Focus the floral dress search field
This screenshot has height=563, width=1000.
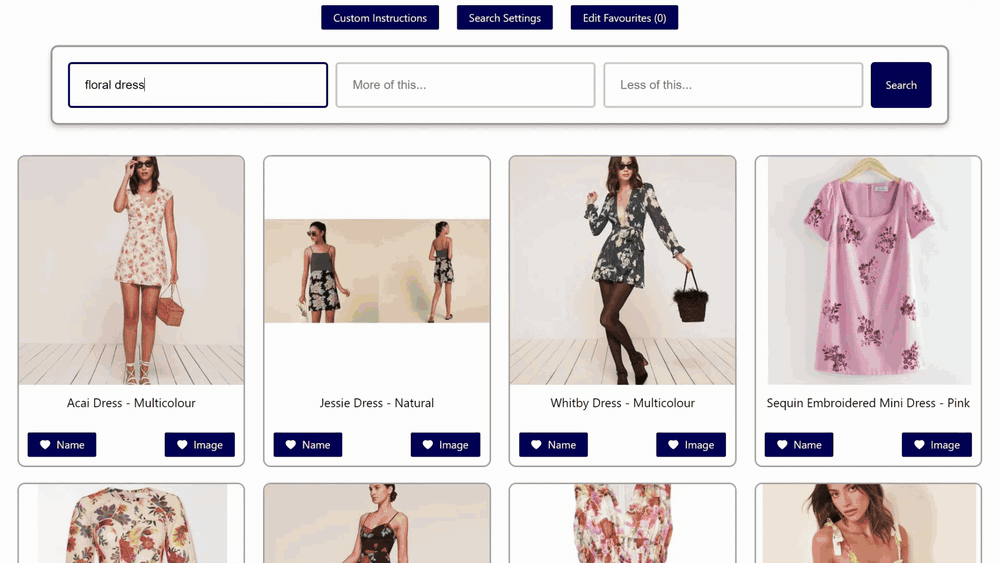point(198,85)
